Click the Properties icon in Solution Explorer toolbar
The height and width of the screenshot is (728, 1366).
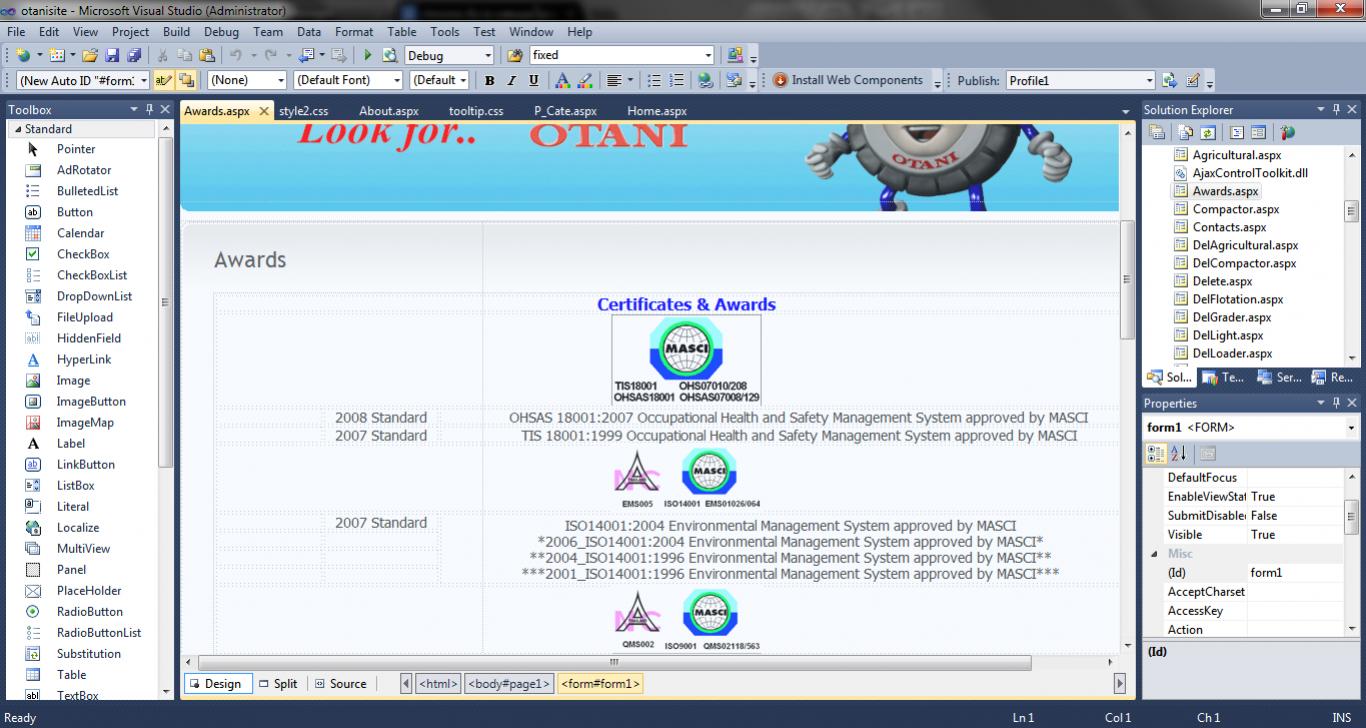(1157, 133)
